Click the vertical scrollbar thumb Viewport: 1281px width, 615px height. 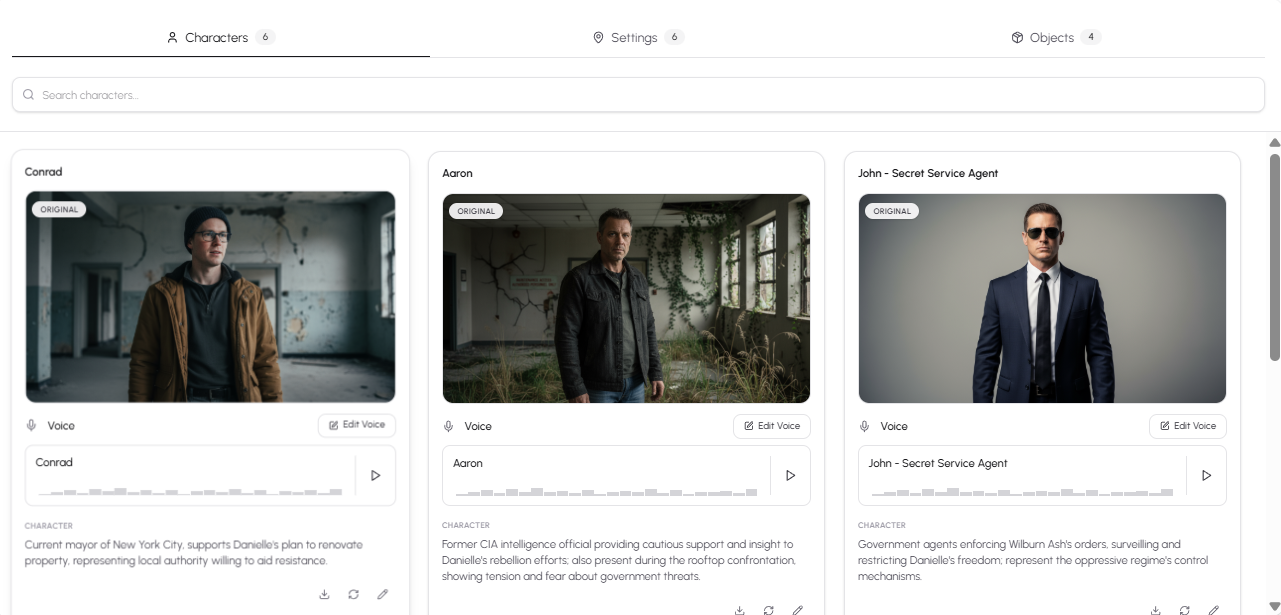tap(1275, 257)
